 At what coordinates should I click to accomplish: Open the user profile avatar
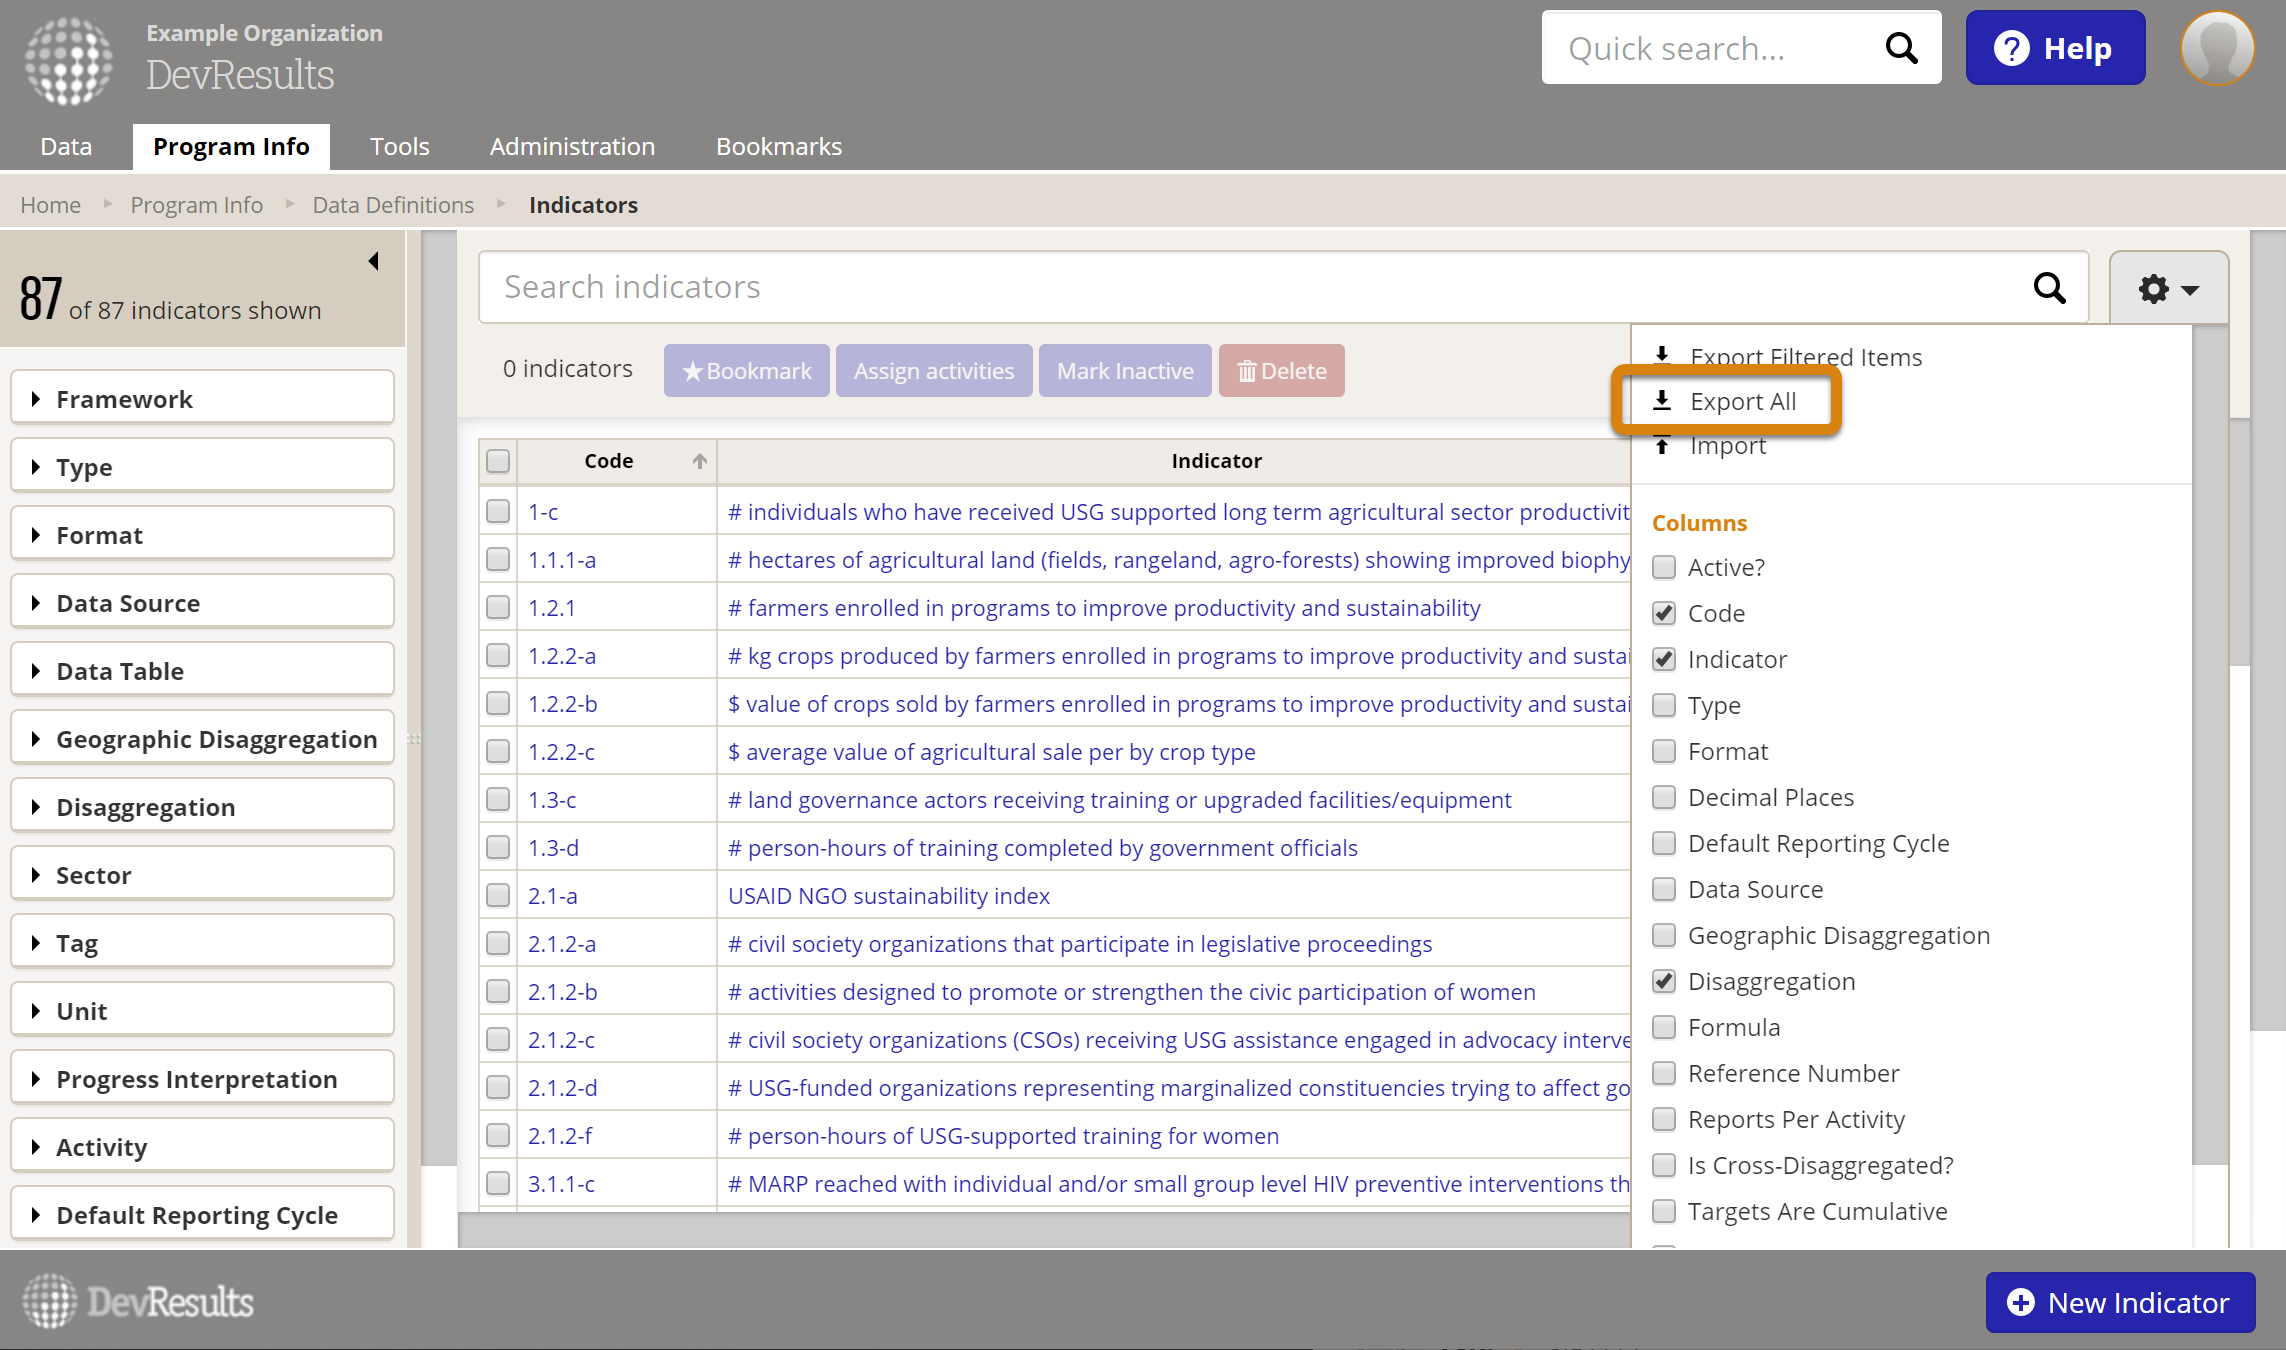pos(2217,48)
